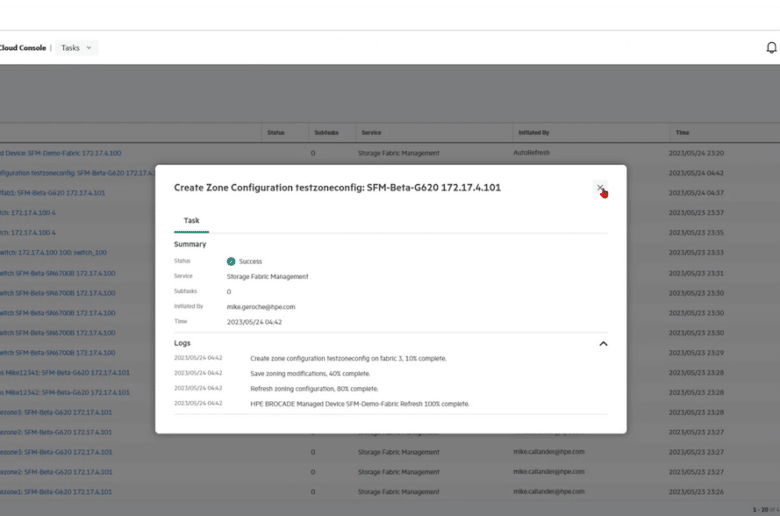The image size is (780, 516).
Task: Open task Mike12341: SFM-Beta-G620 link
Action: 65,373
